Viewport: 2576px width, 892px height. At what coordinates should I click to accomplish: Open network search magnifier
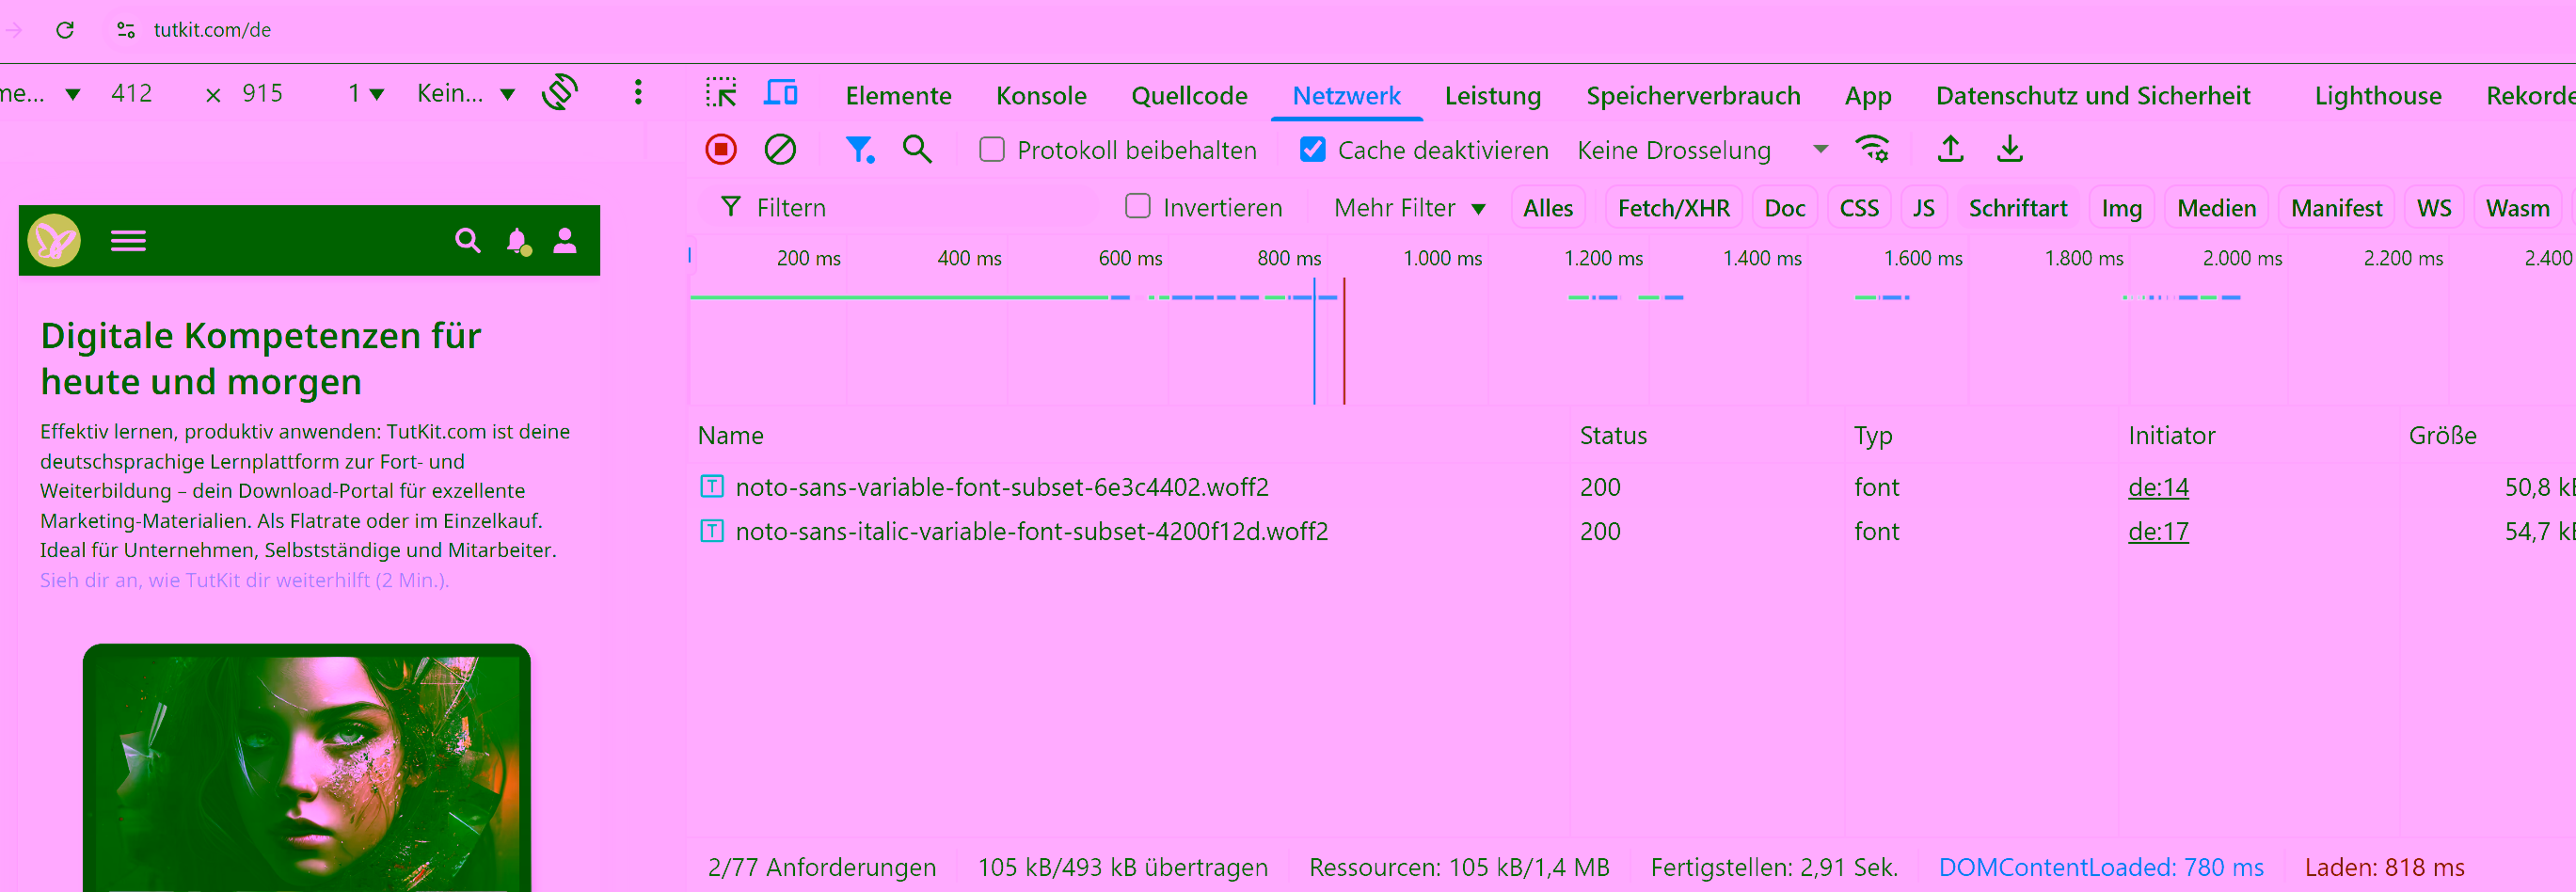917,150
